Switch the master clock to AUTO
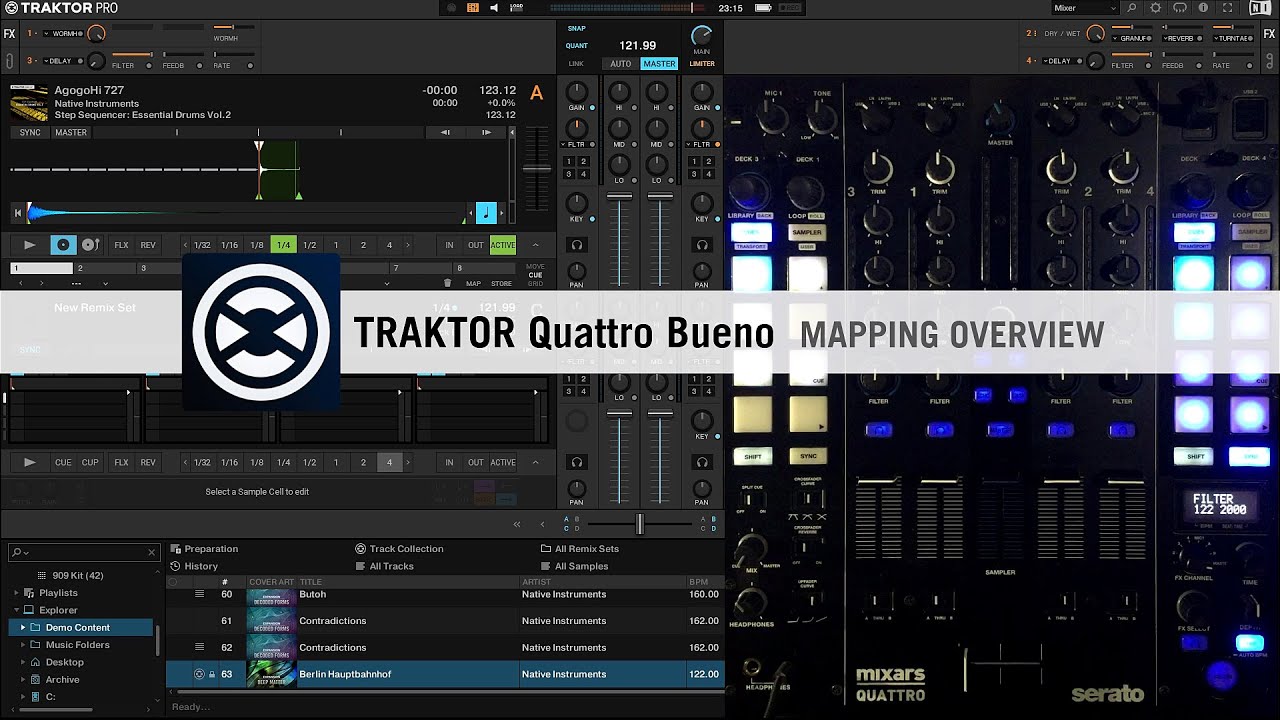 [621, 64]
